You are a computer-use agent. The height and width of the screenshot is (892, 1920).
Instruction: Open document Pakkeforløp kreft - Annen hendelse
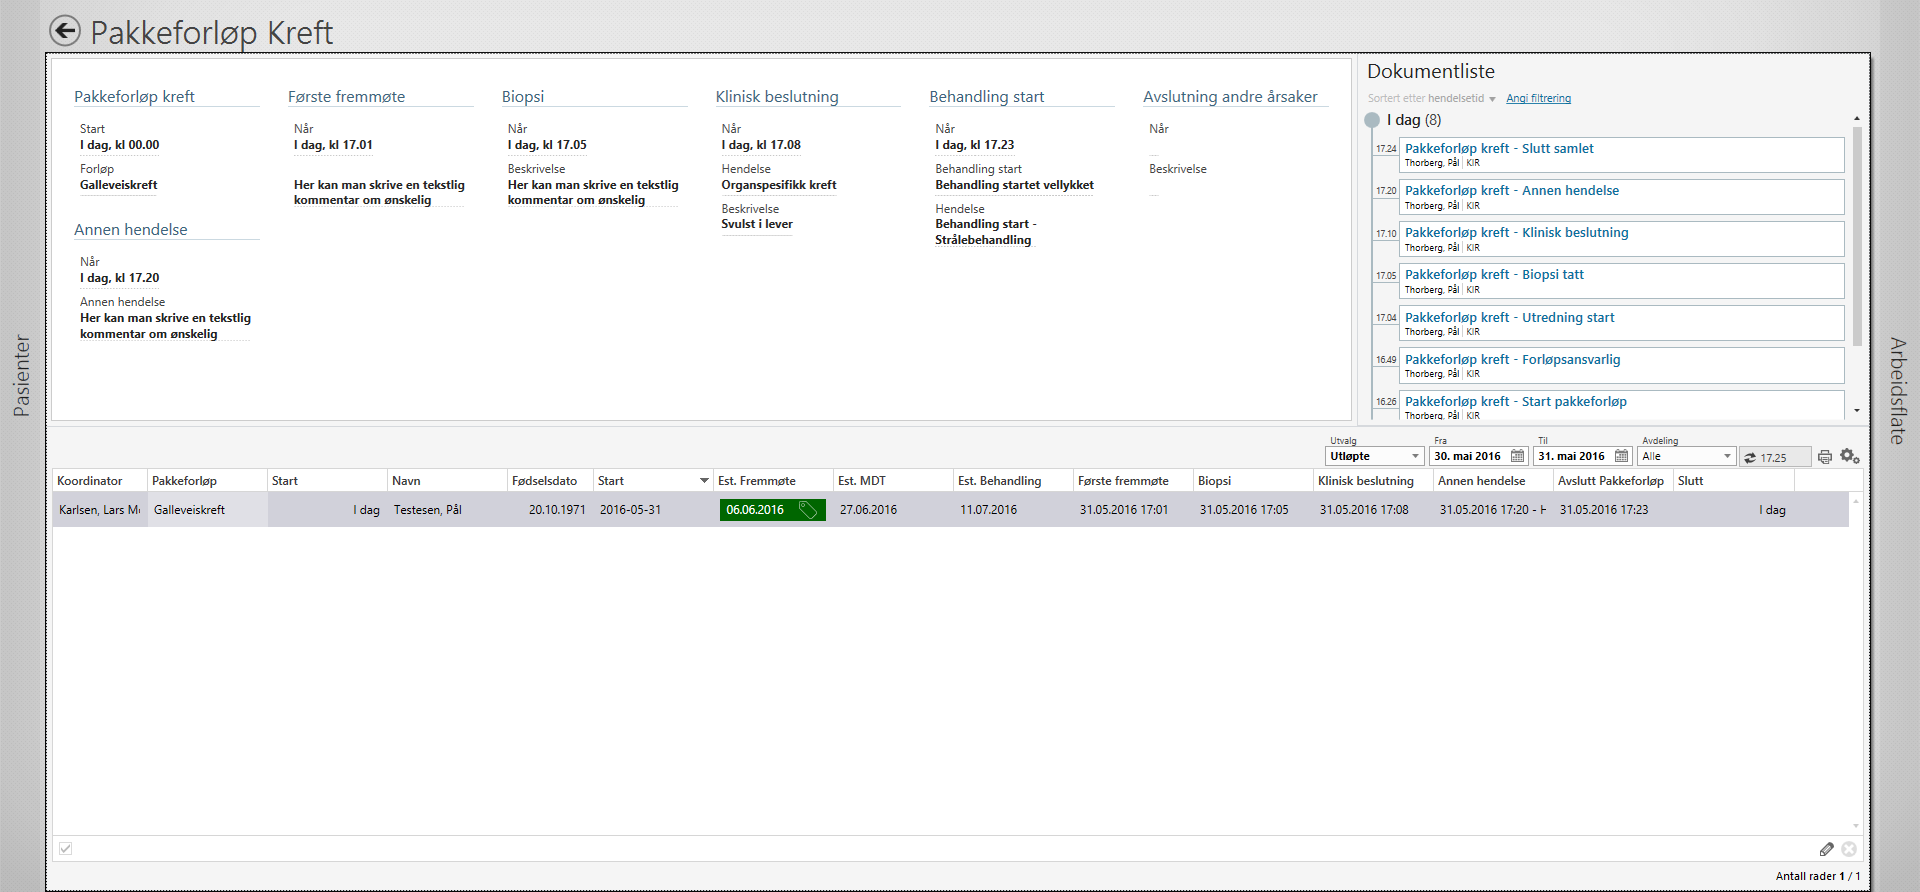point(1621,197)
